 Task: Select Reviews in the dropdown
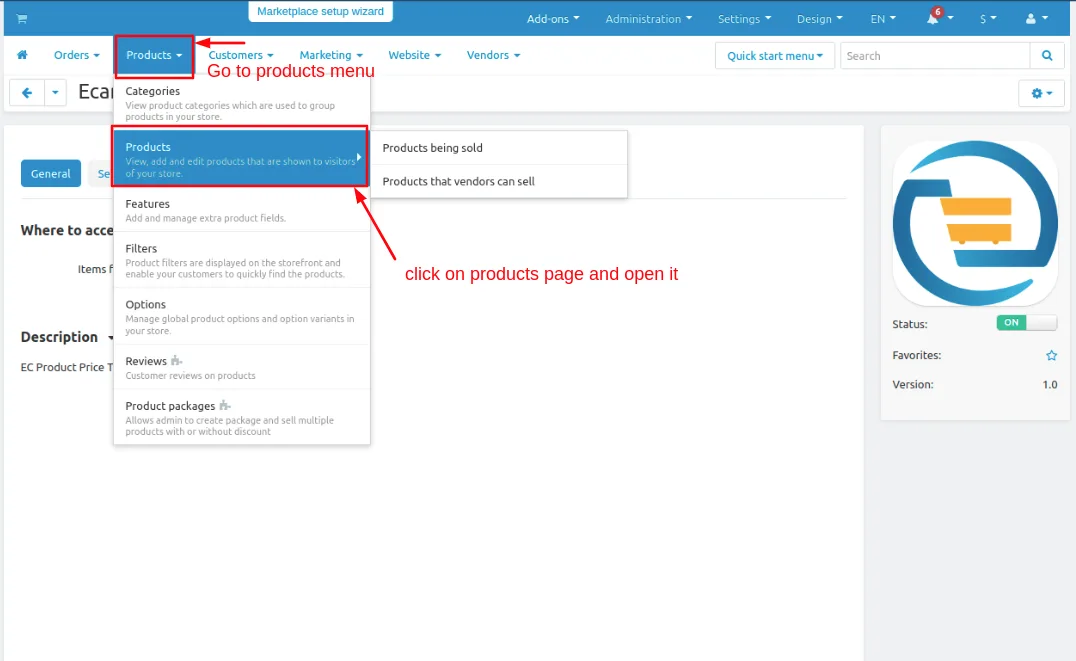(242, 367)
